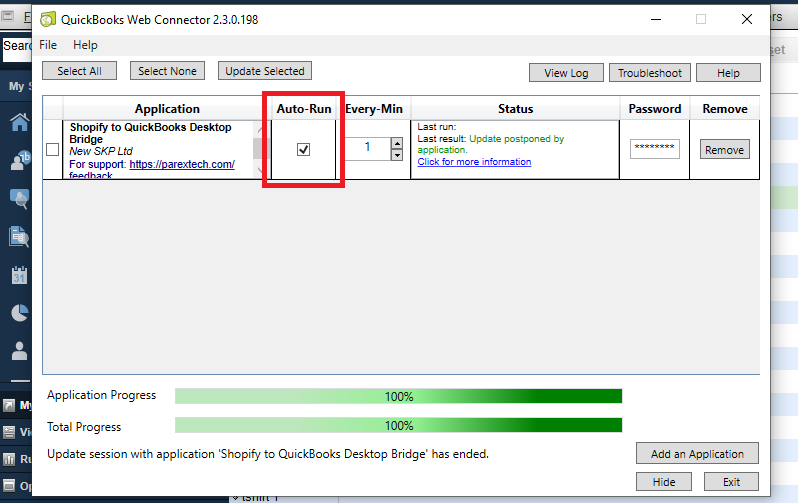
Task: Open the File menu
Action: point(48,45)
